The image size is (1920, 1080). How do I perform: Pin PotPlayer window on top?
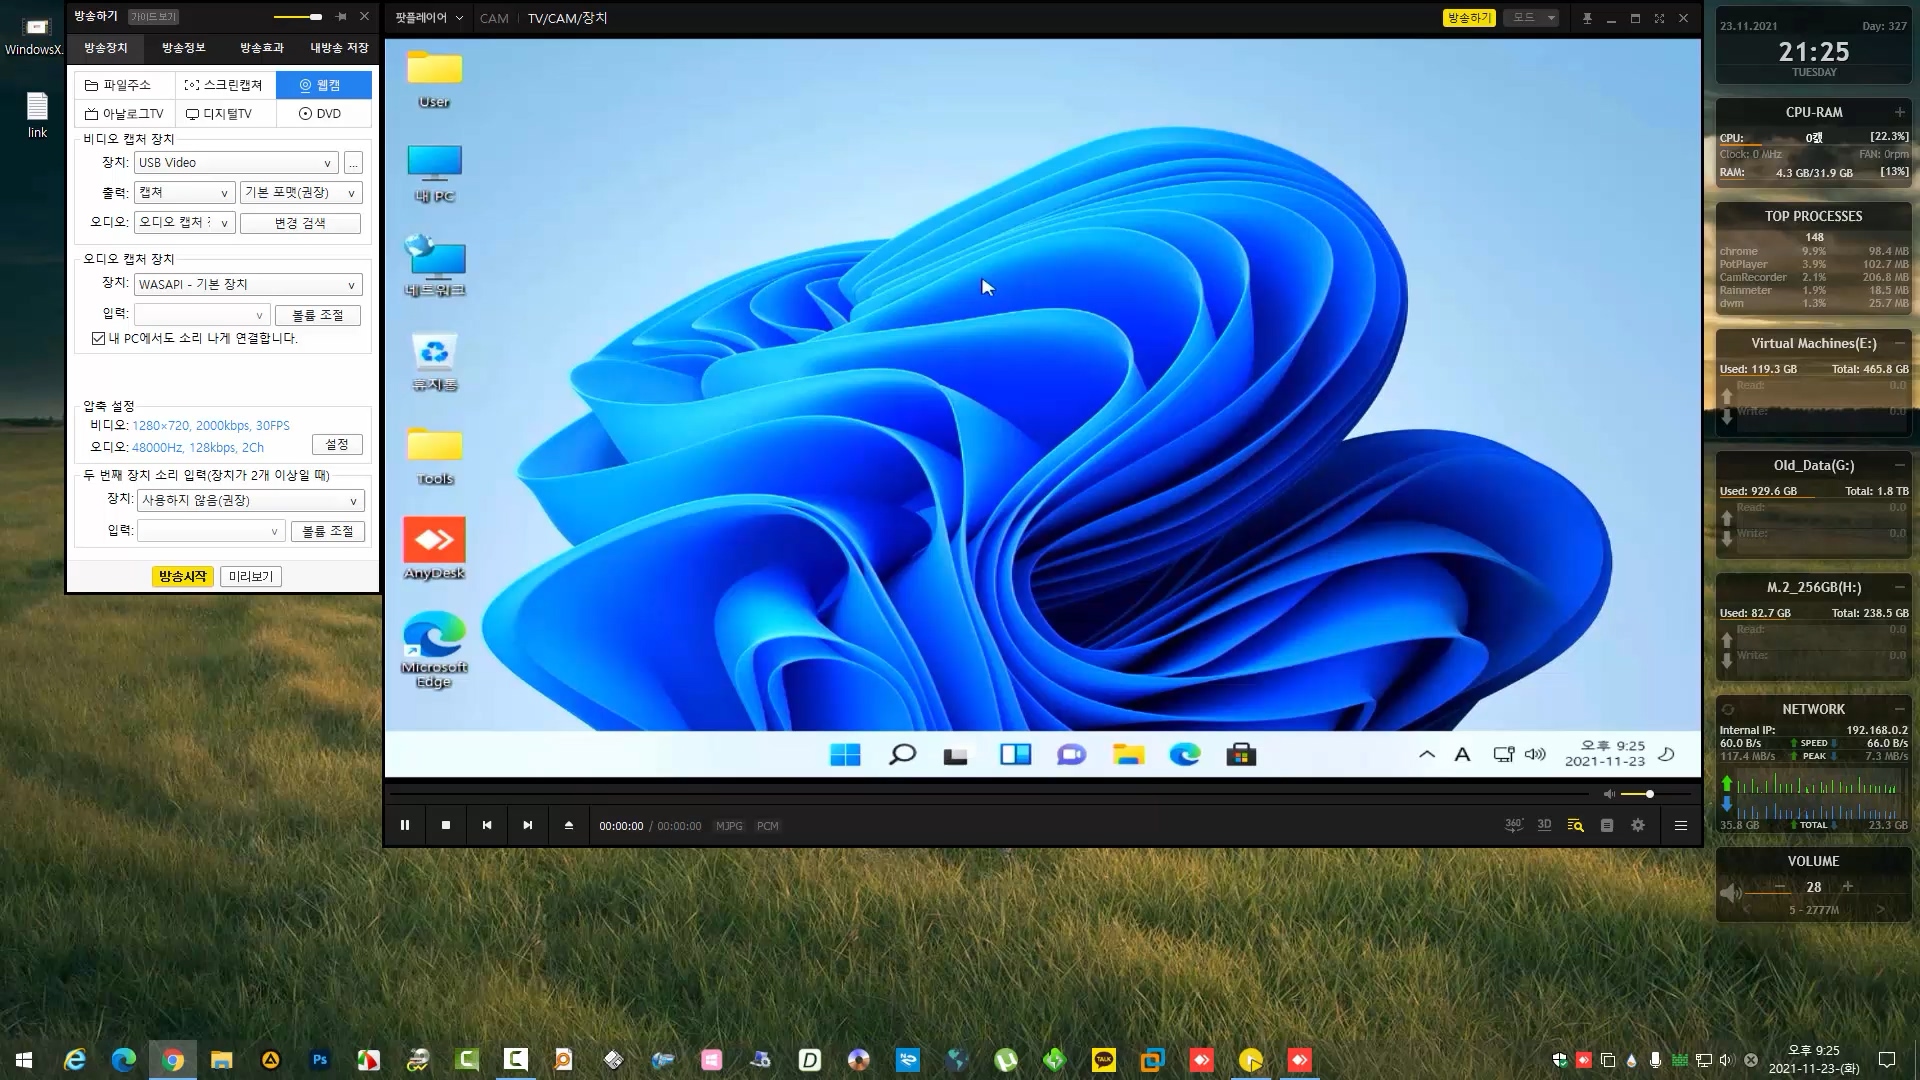point(1587,18)
